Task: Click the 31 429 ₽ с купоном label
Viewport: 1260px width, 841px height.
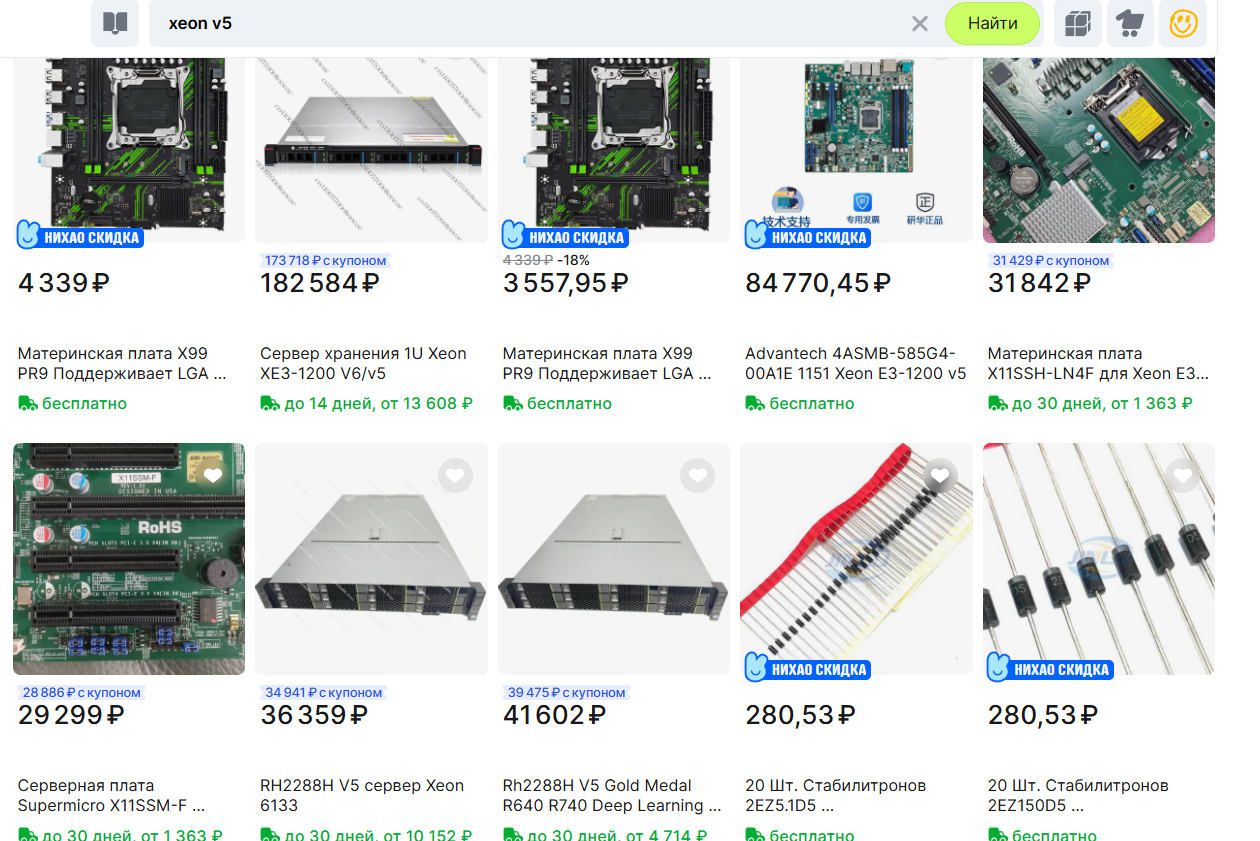Action: pyautogui.click(x=1050, y=260)
